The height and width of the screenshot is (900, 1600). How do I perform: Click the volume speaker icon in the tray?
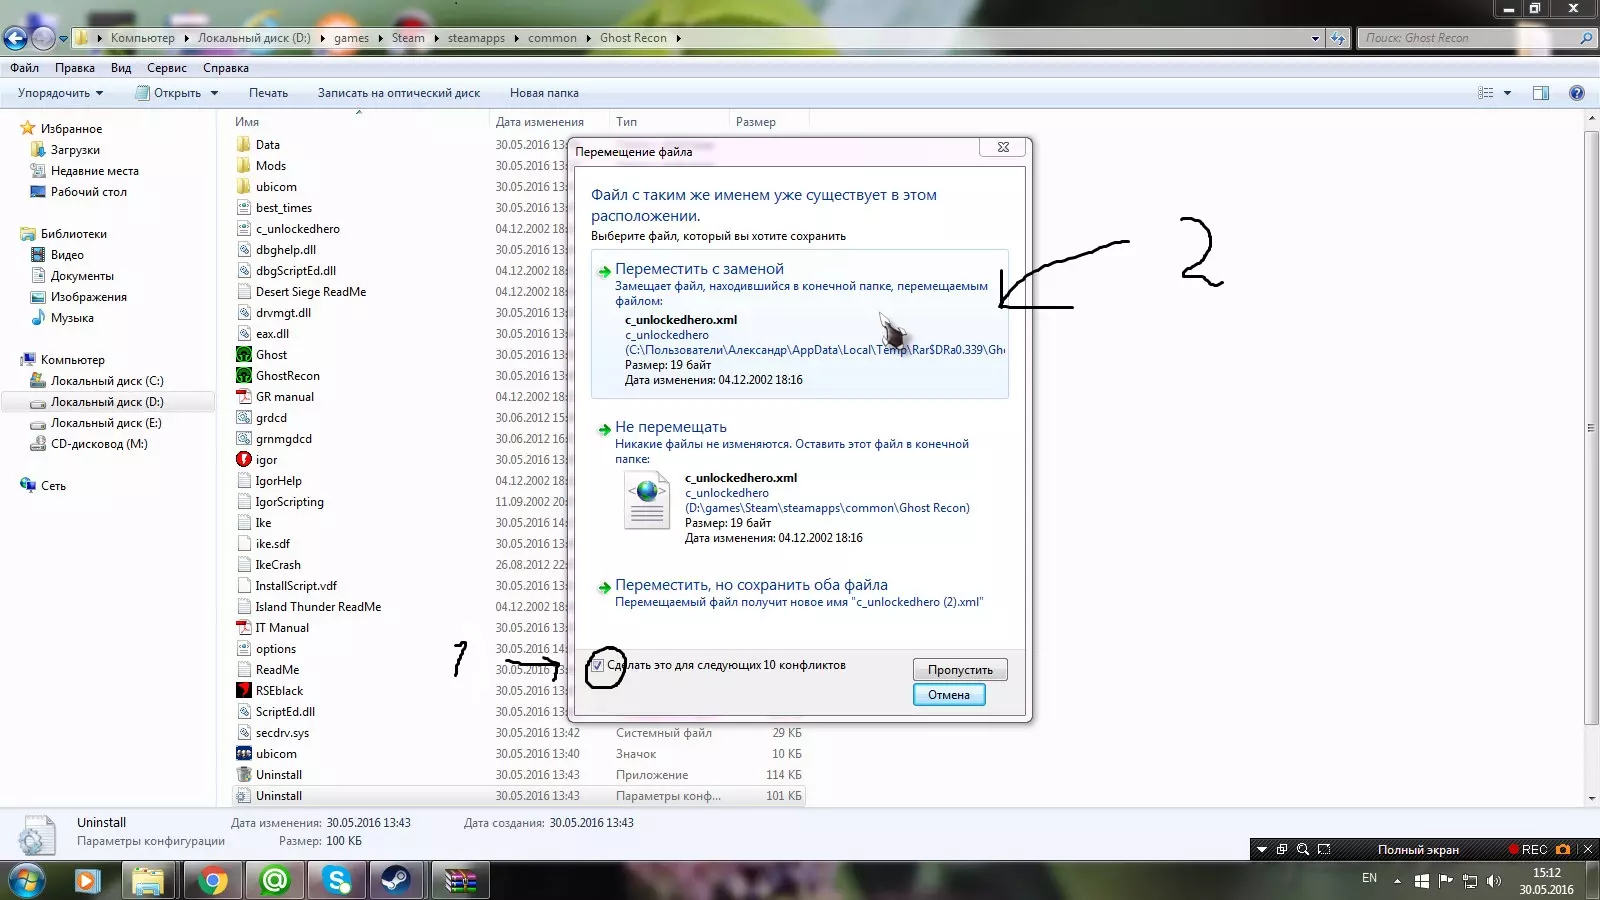(1494, 881)
